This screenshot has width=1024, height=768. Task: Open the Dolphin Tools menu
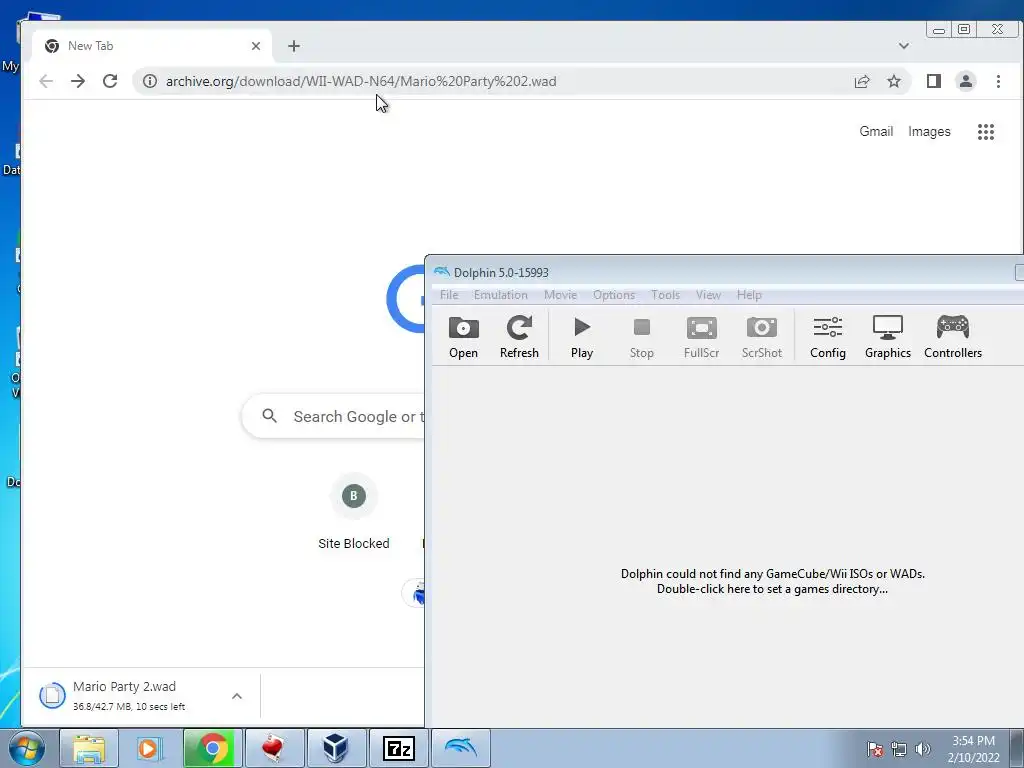click(665, 295)
